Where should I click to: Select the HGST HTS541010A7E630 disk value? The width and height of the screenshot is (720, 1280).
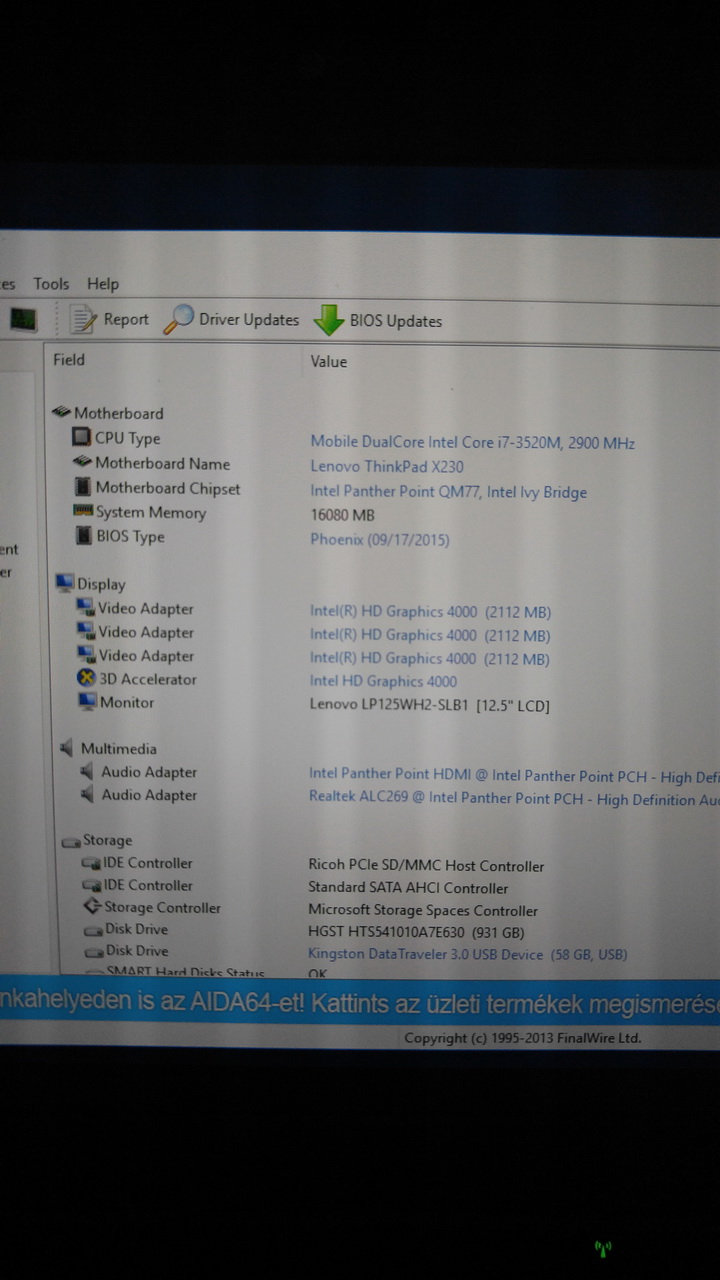click(x=416, y=932)
